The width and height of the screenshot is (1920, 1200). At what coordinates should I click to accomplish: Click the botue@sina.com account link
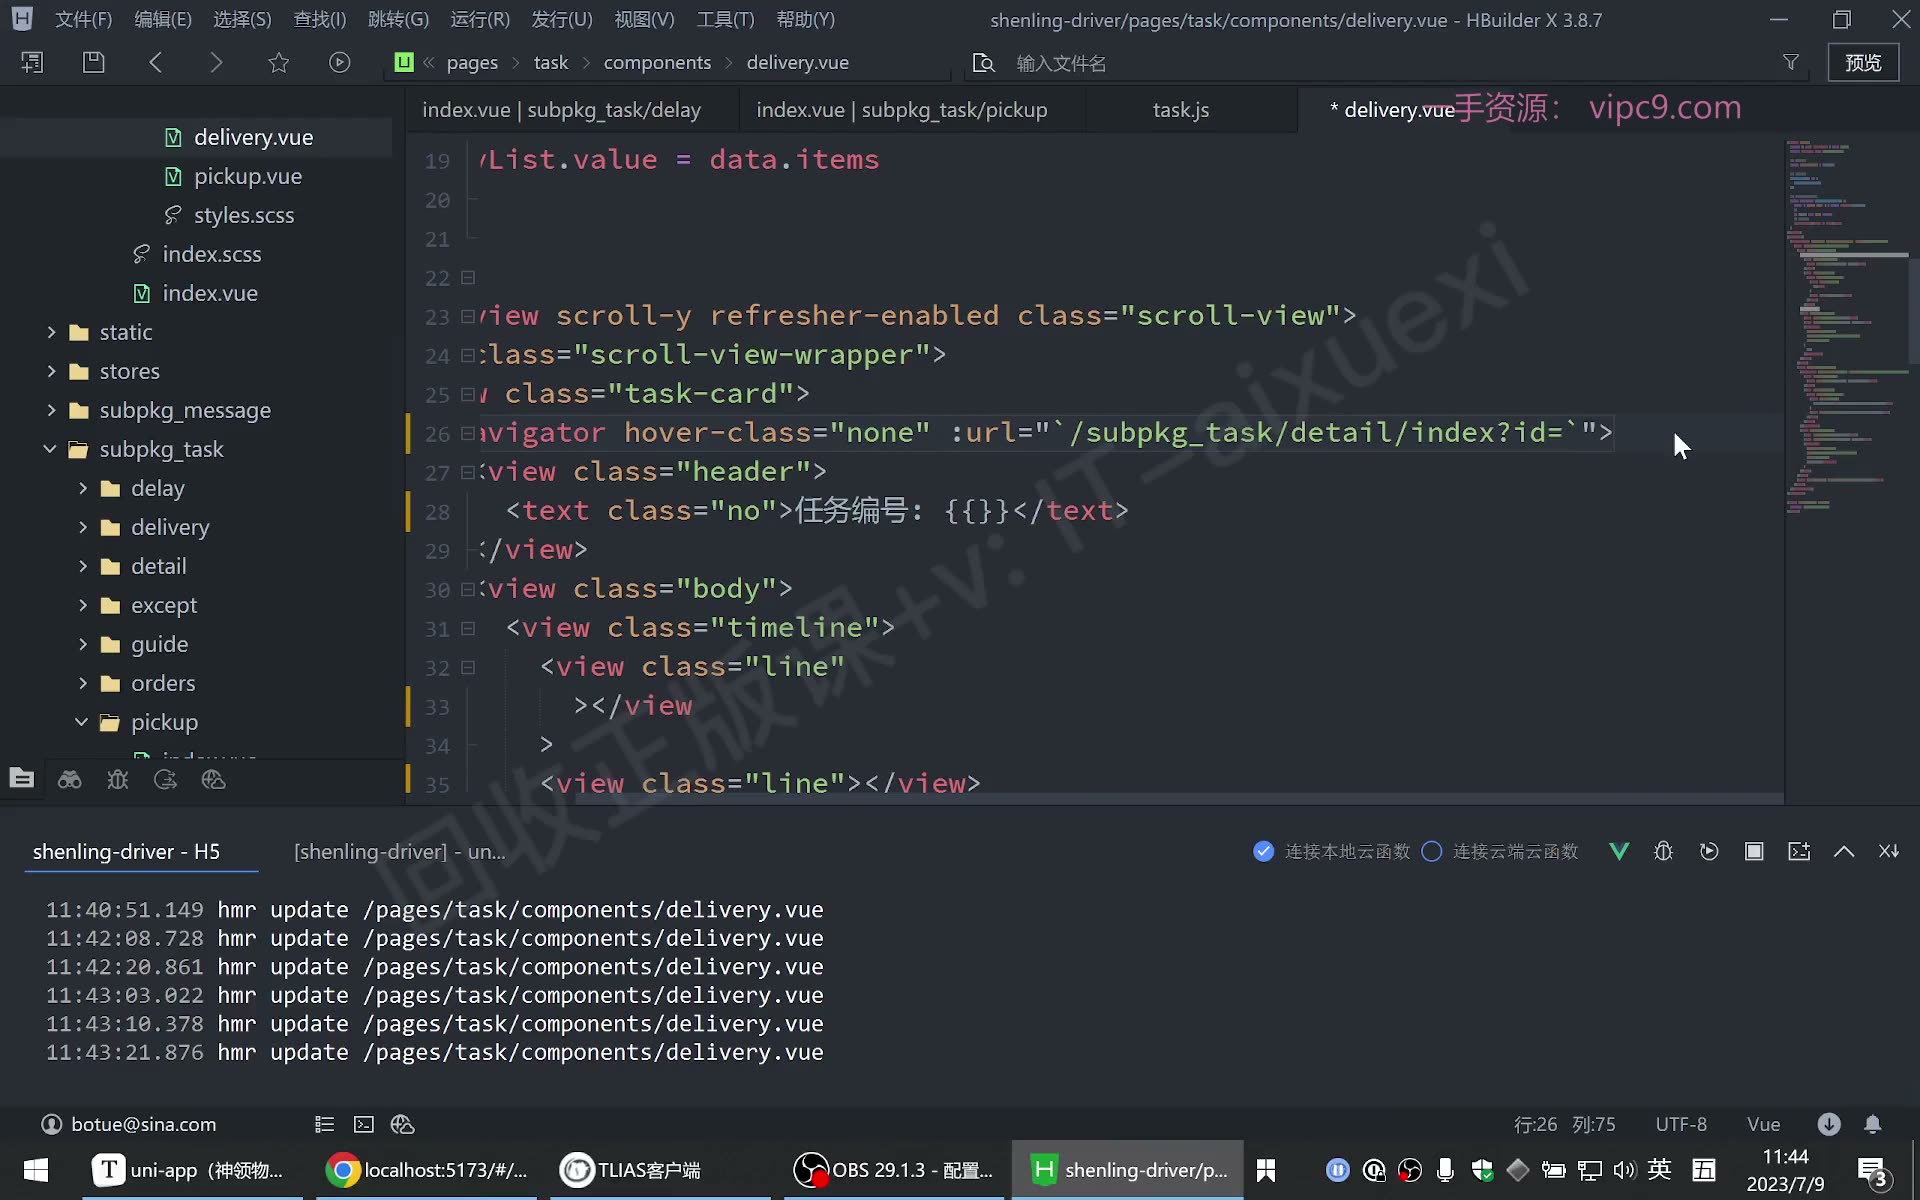[x=143, y=1124]
